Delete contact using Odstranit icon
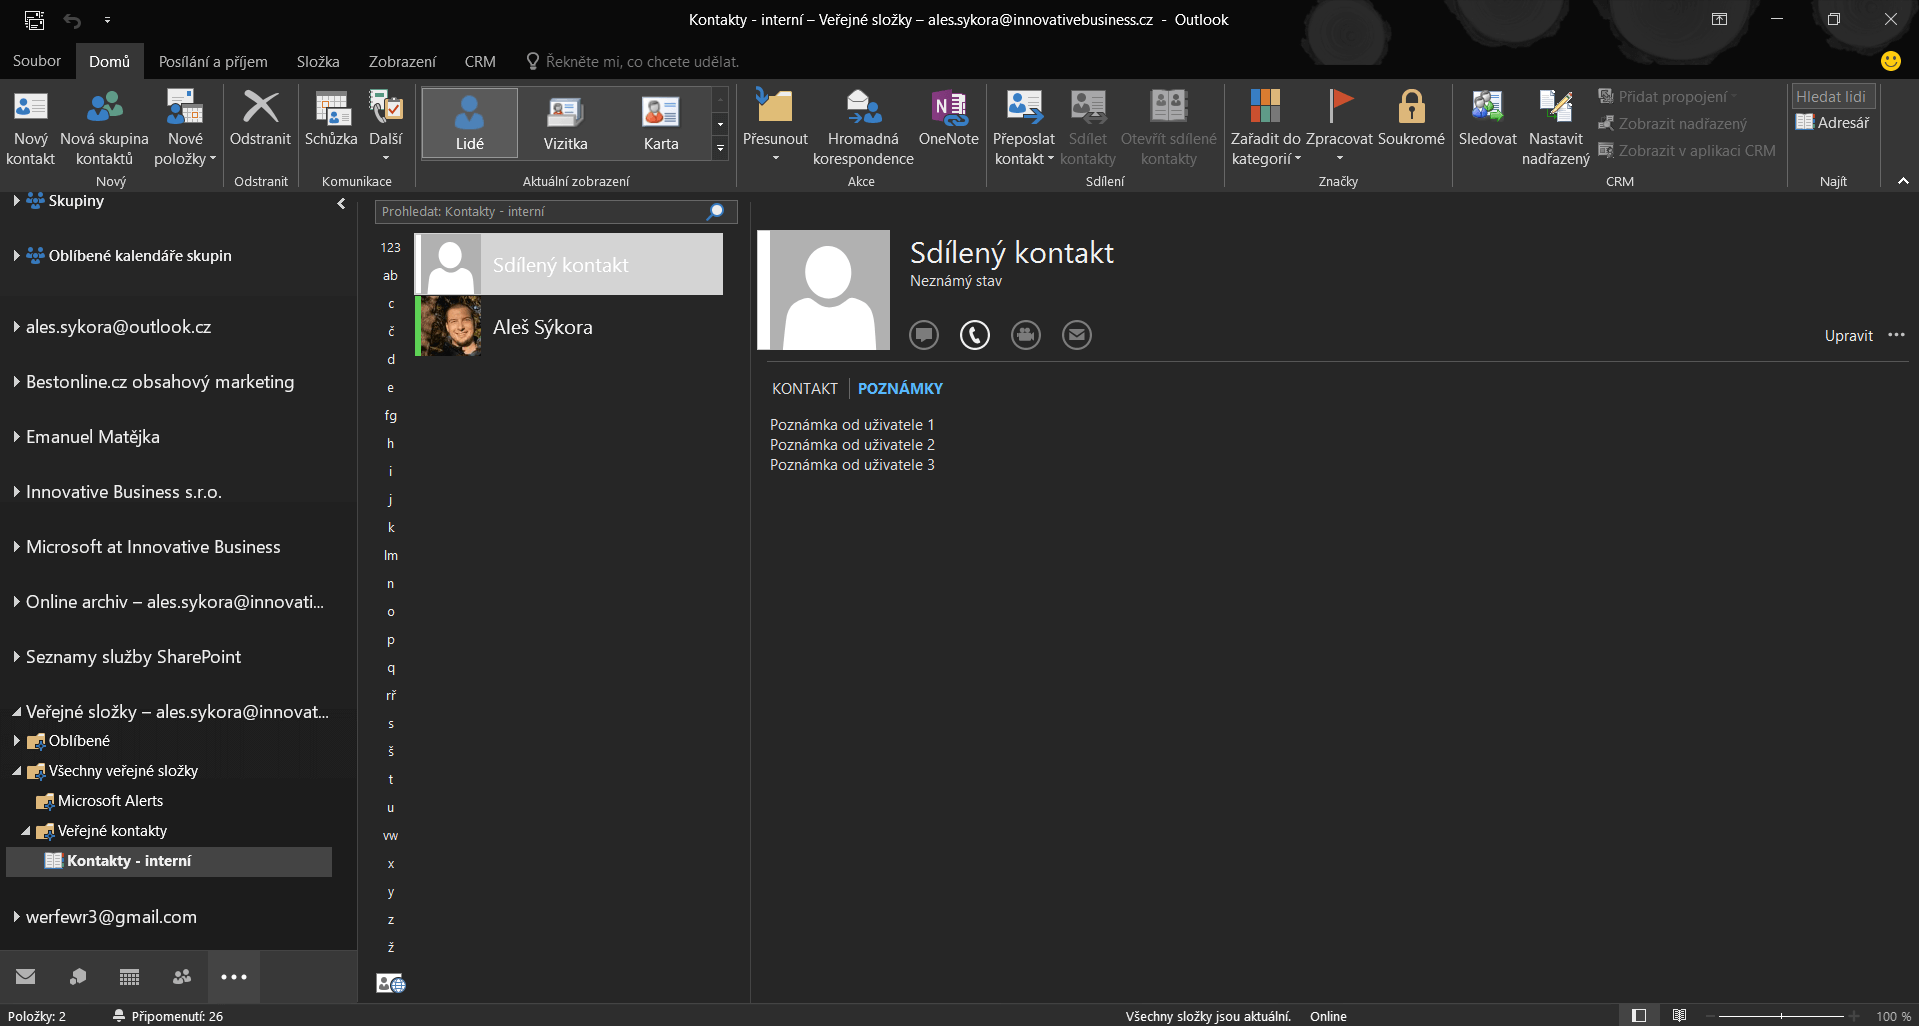This screenshot has height=1026, width=1919. click(x=260, y=120)
